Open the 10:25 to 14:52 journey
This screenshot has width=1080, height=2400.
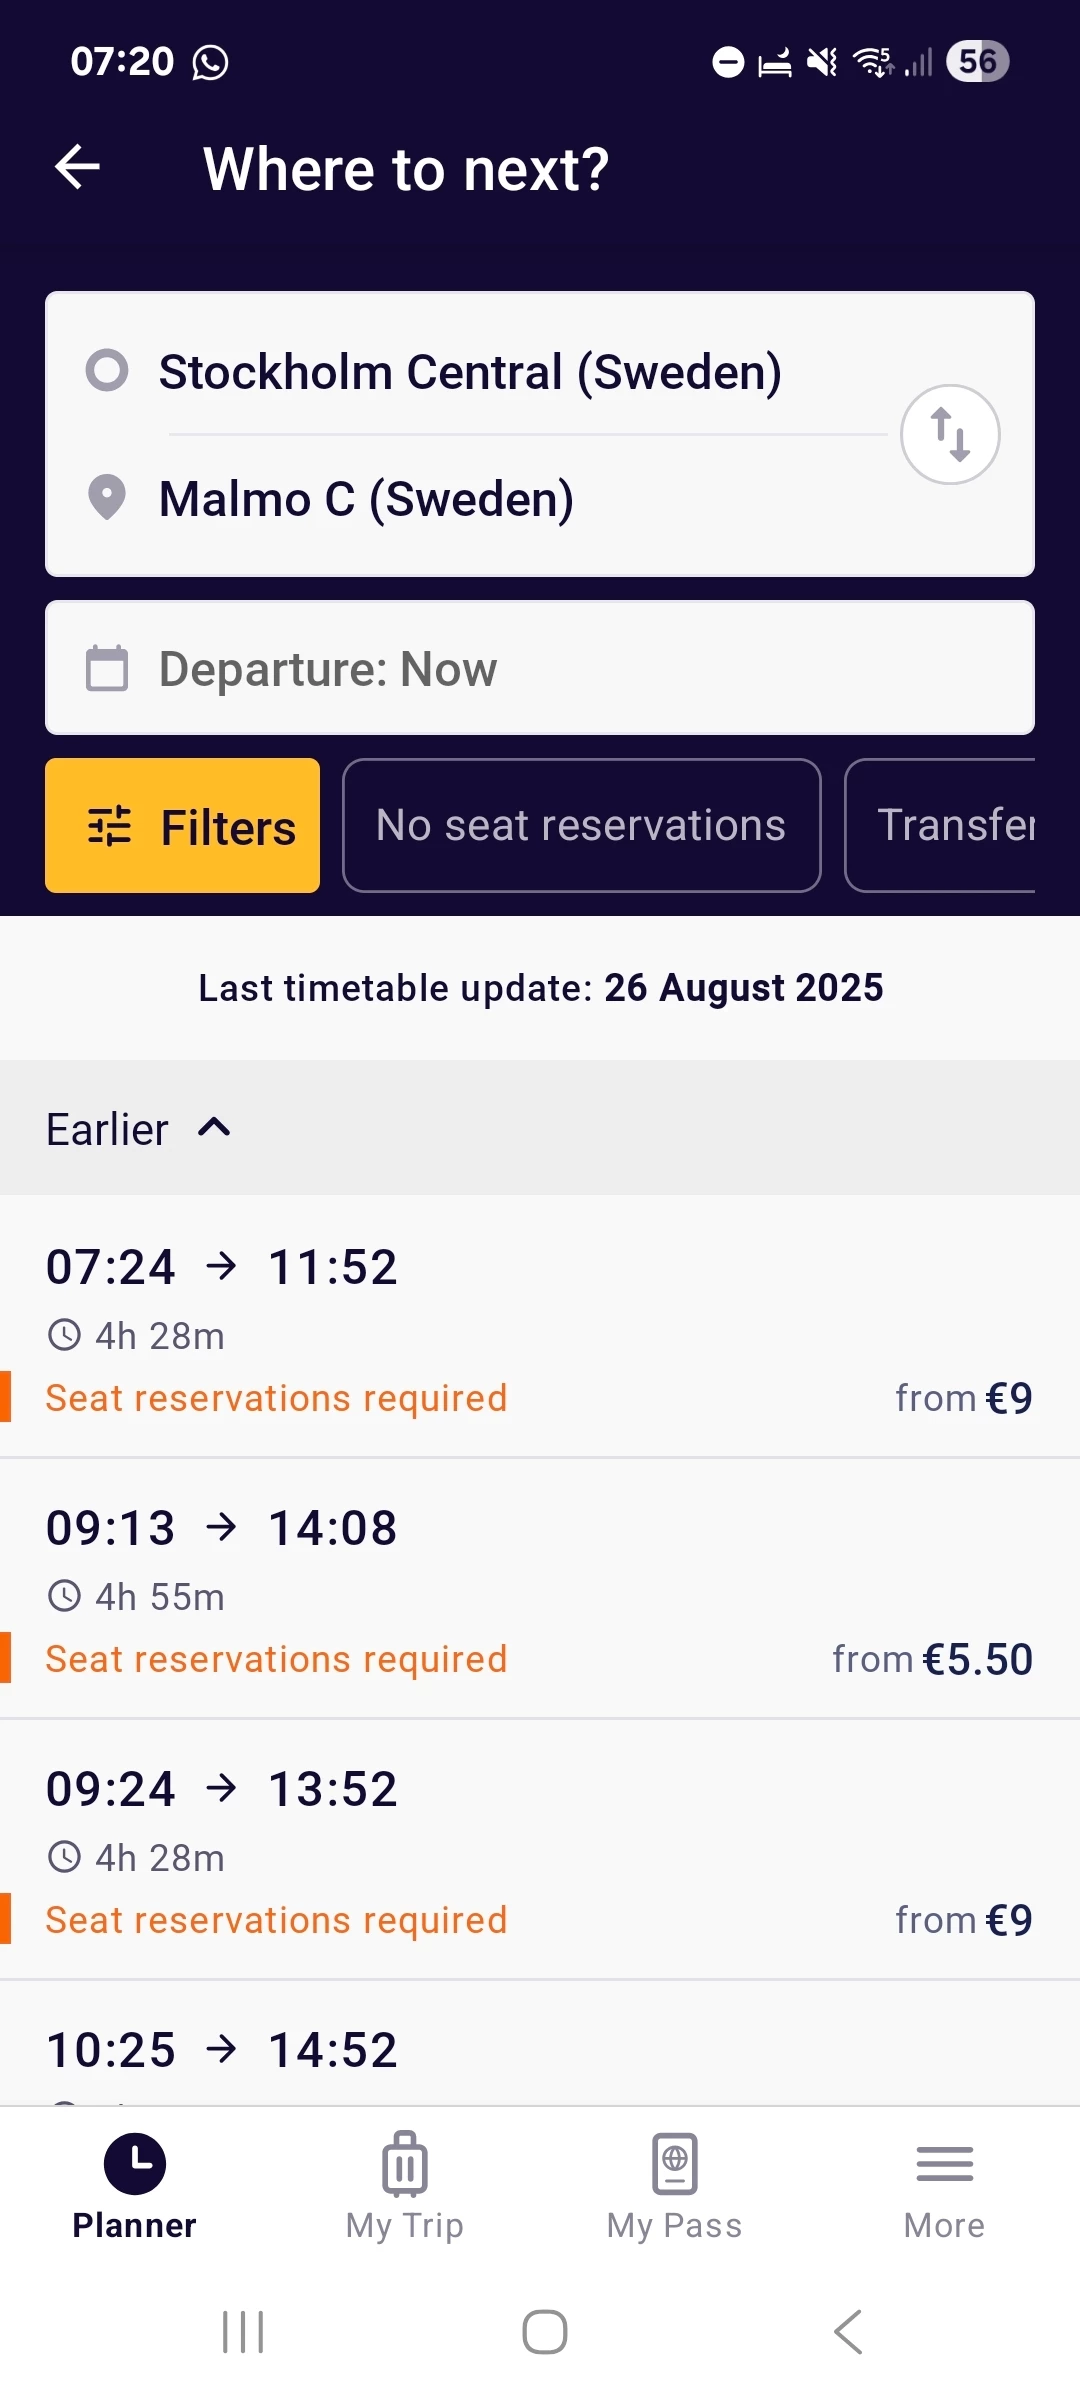tap(540, 2050)
